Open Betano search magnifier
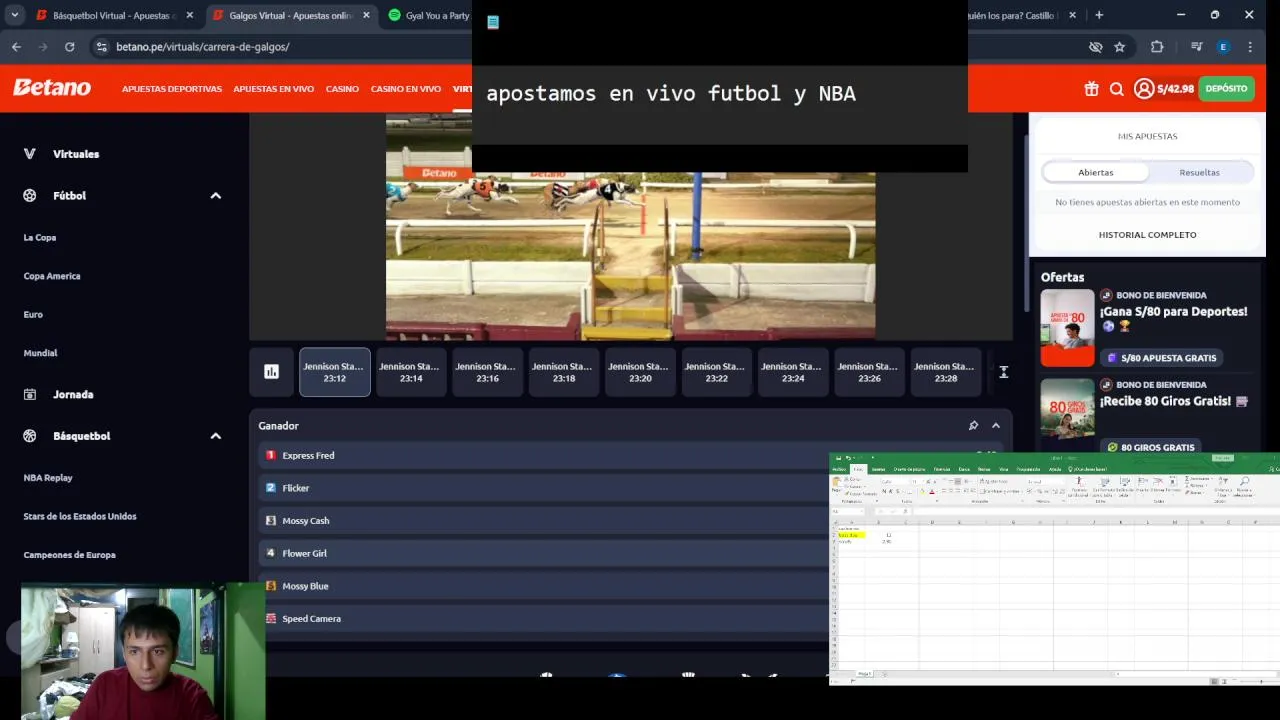 pos(1117,89)
